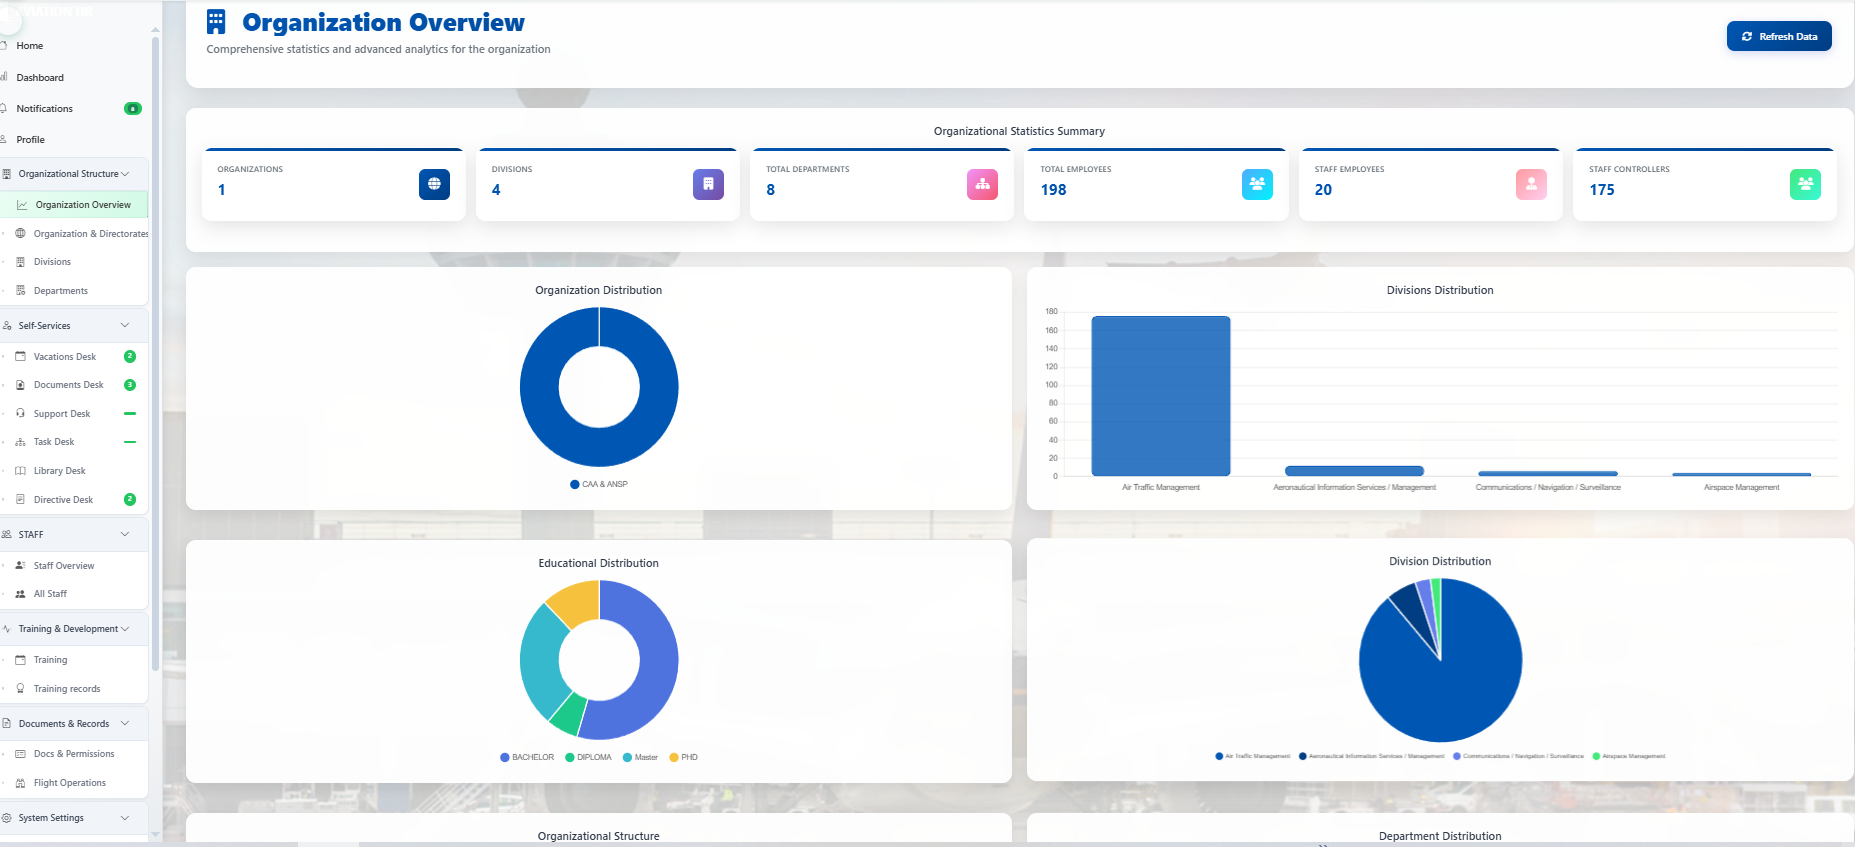1855x847 pixels.
Task: Click the pink hierarchy icon in Total Departments card
Action: point(982,184)
